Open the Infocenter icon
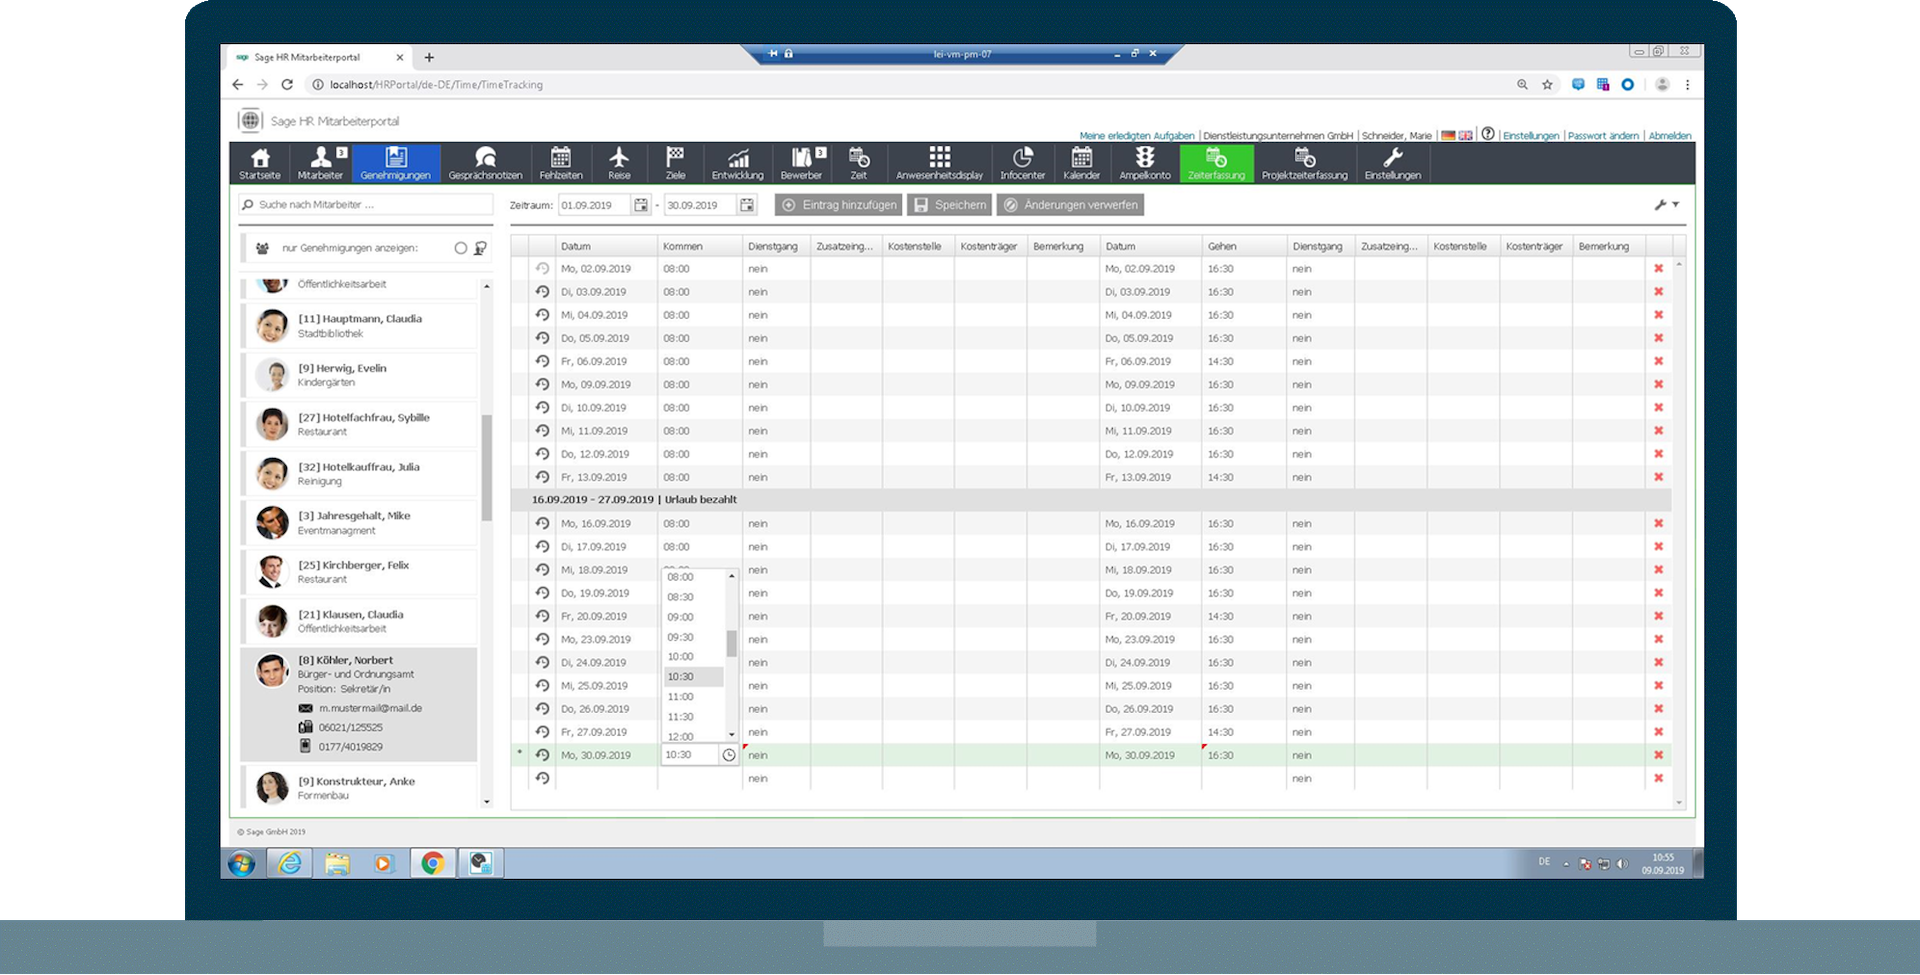The height and width of the screenshot is (975, 1920). click(1022, 163)
